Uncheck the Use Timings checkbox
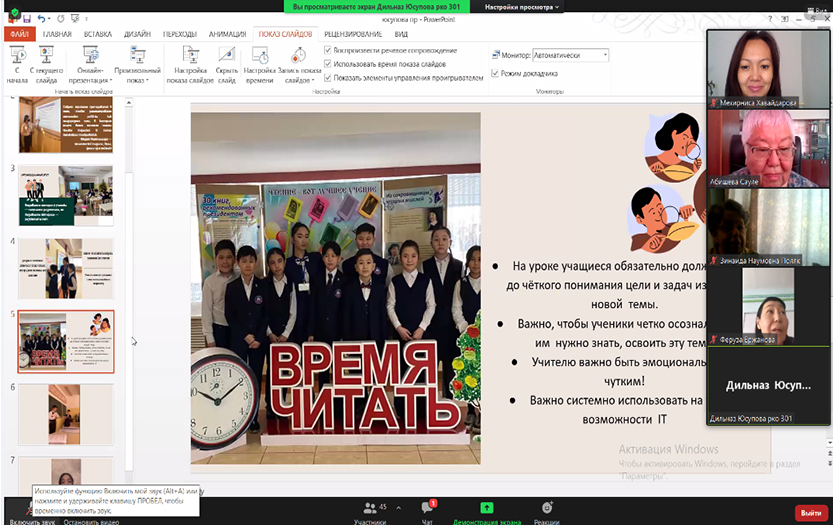This screenshot has width=833, height=525. pos(329,64)
